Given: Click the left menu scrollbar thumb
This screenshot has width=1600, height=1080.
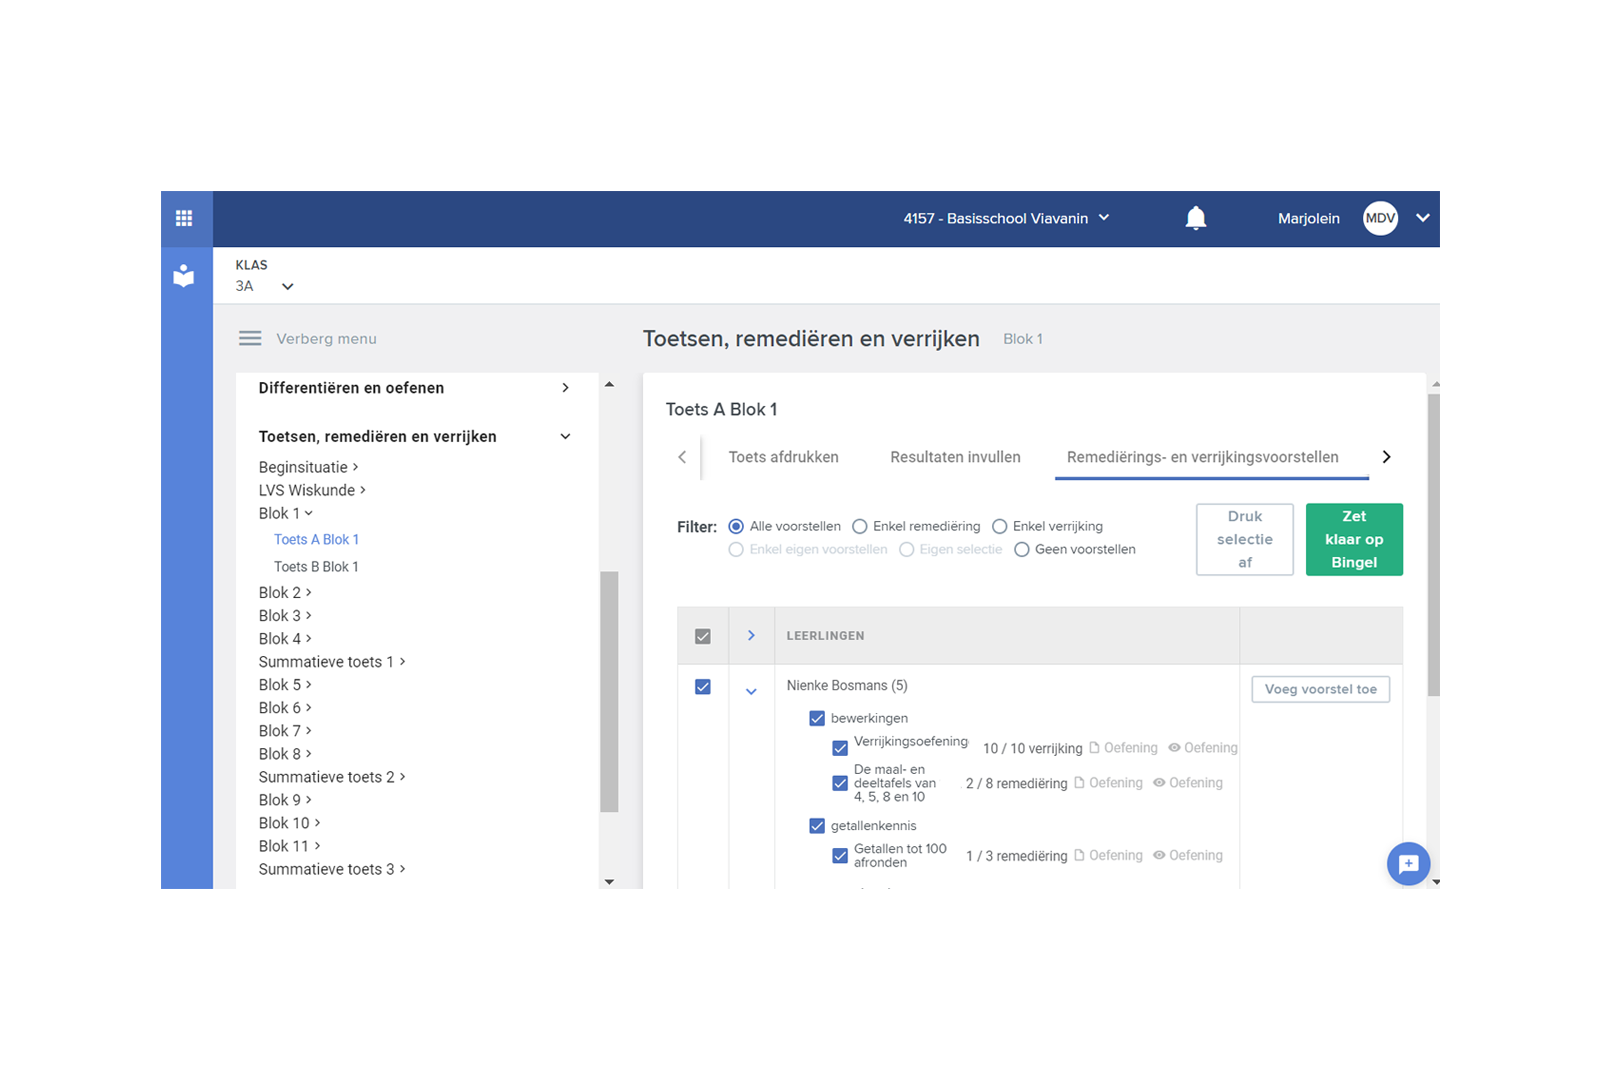Looking at the screenshot, I should (x=609, y=692).
